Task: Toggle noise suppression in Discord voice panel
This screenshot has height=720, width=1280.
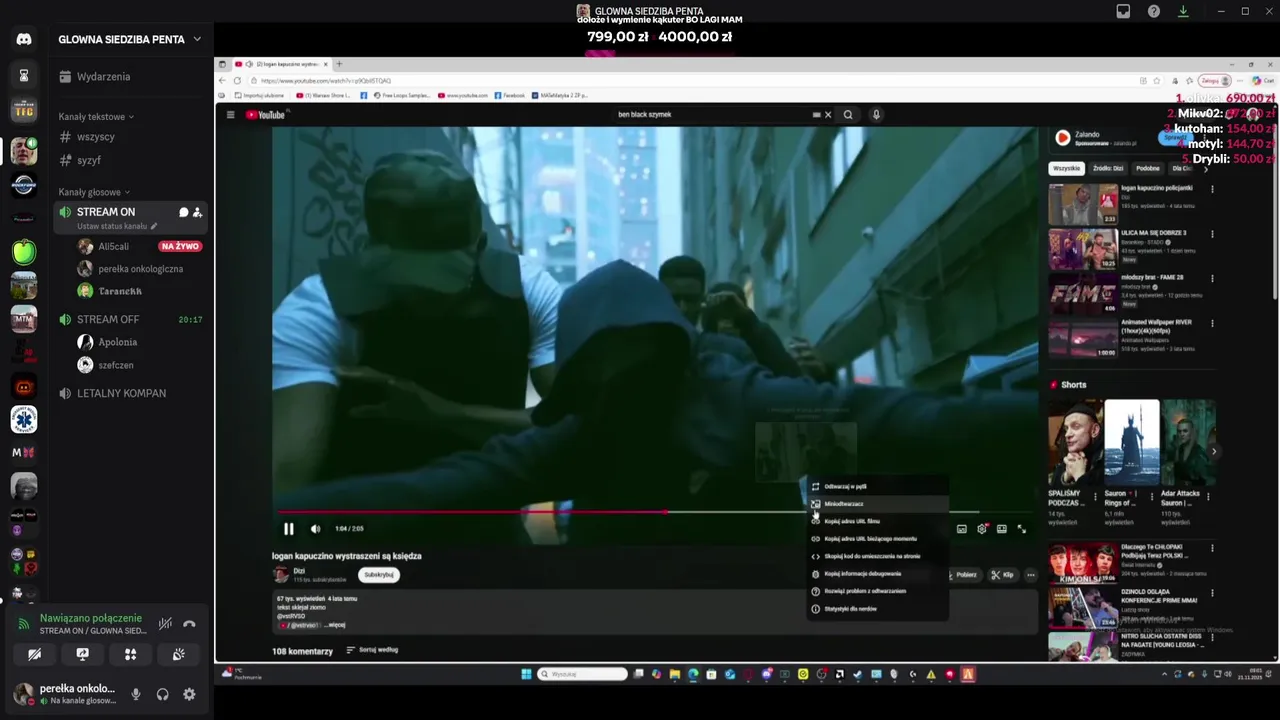Action: click(x=165, y=624)
